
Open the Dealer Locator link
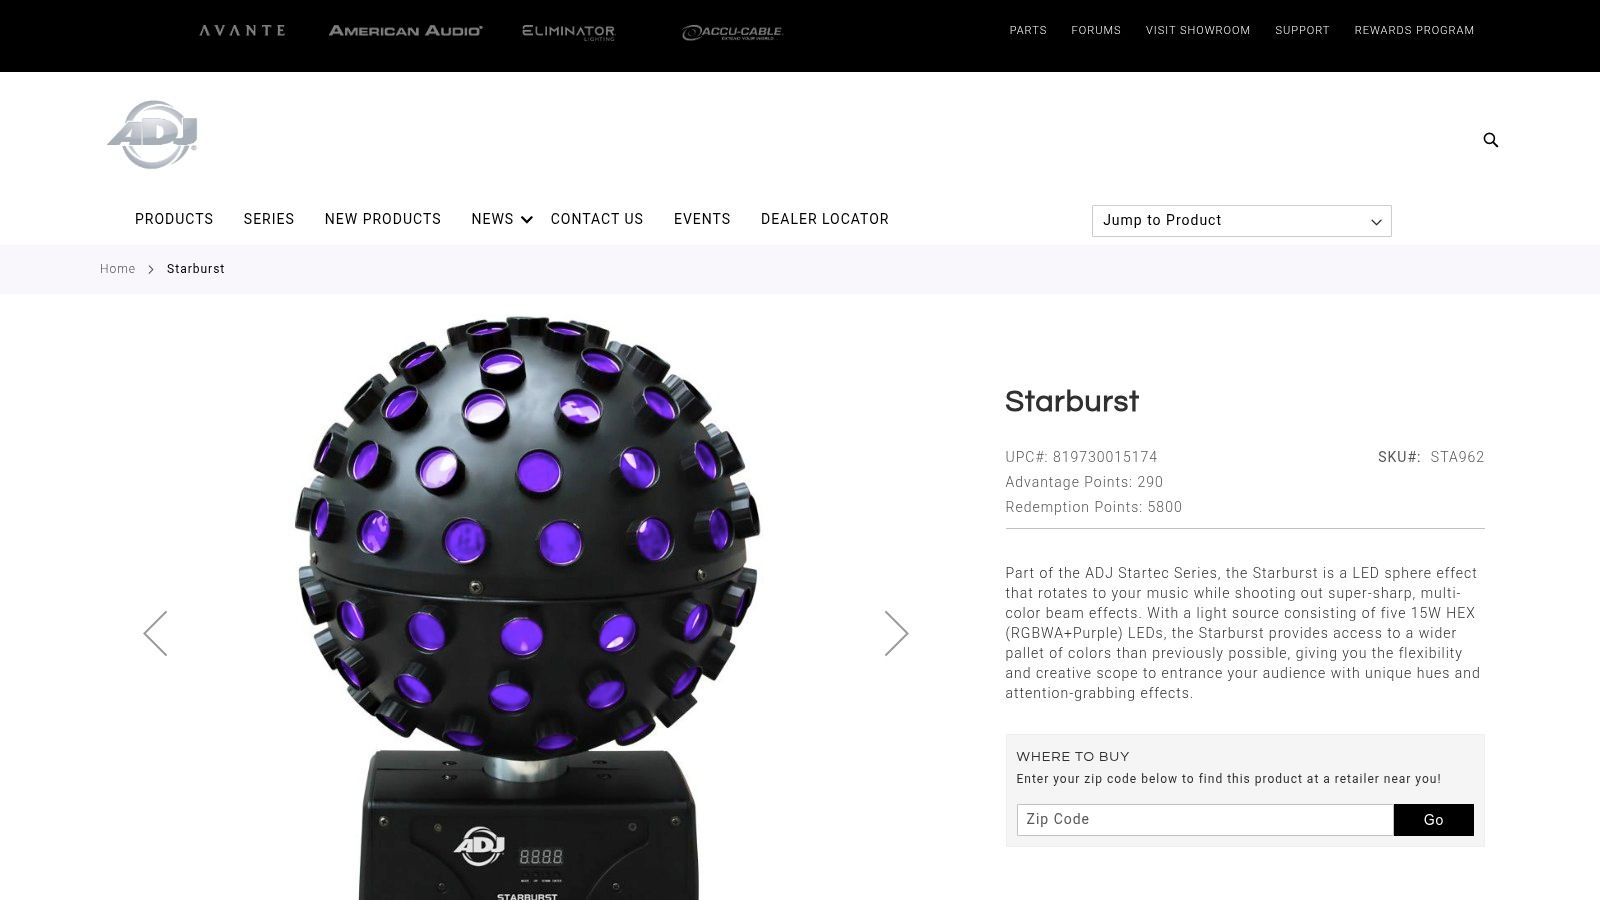click(x=825, y=219)
